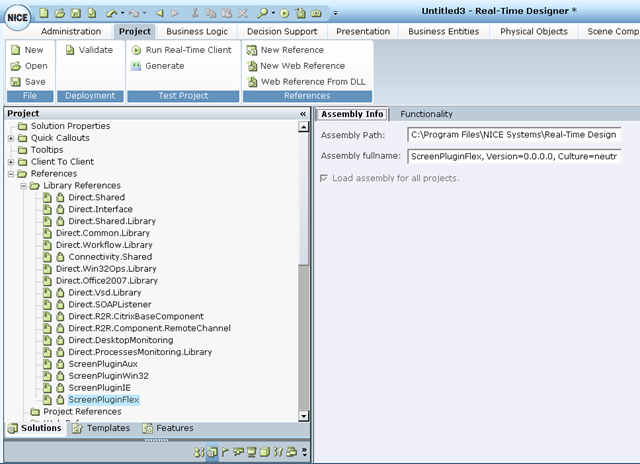
Task: Click the floppy disk save icon in quick access toolbar
Action: tap(76, 13)
